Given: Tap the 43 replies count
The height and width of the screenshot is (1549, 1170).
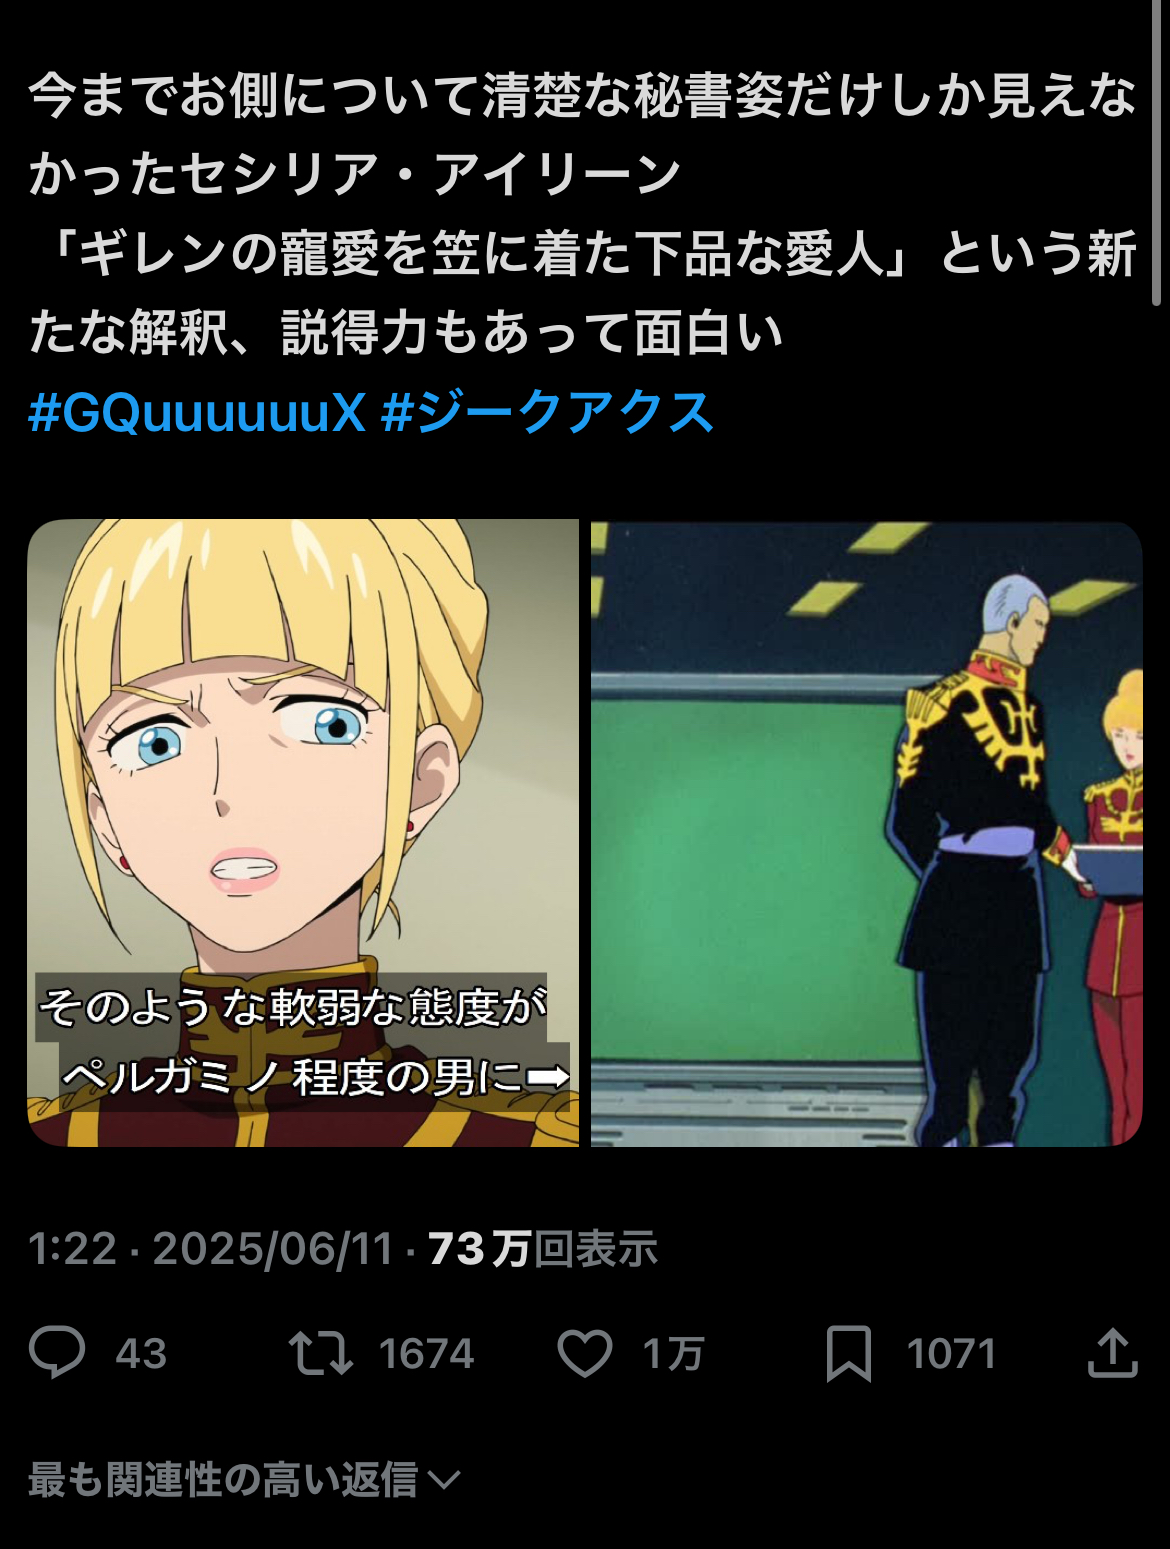Looking at the screenshot, I should point(141,1354).
